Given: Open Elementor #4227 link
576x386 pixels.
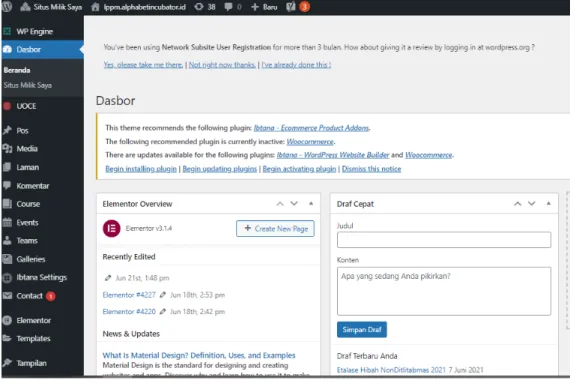Looking at the screenshot, I should coord(129,295).
